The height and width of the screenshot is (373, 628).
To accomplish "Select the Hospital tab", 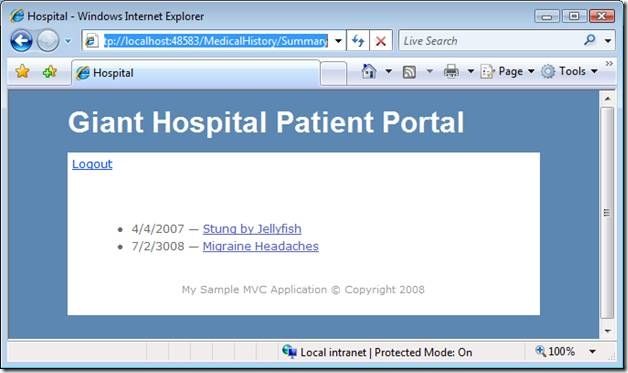I will point(196,73).
